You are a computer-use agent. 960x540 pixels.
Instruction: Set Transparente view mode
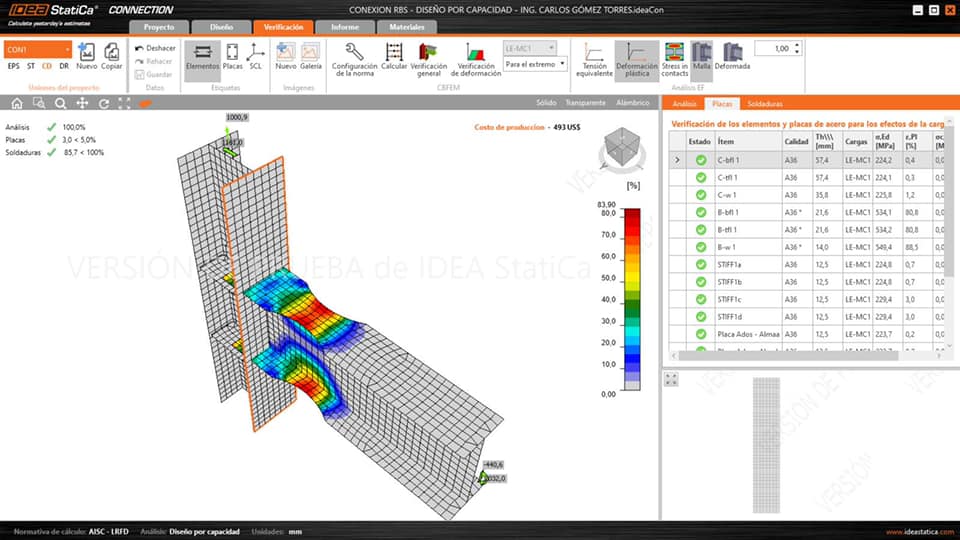[585, 103]
